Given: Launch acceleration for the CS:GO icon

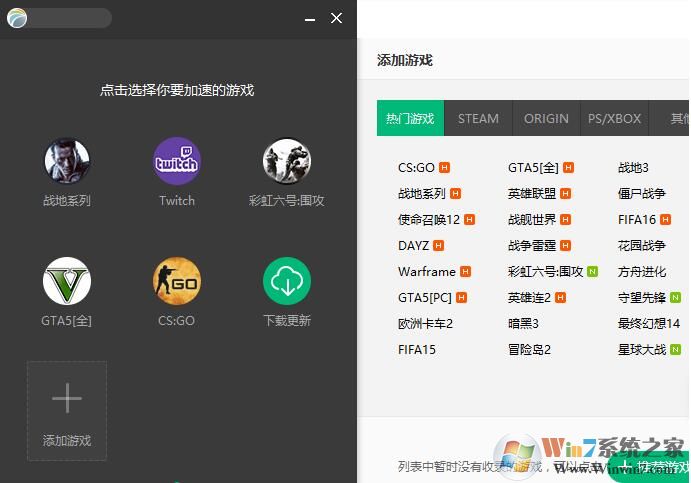Looking at the screenshot, I should click(177, 281).
